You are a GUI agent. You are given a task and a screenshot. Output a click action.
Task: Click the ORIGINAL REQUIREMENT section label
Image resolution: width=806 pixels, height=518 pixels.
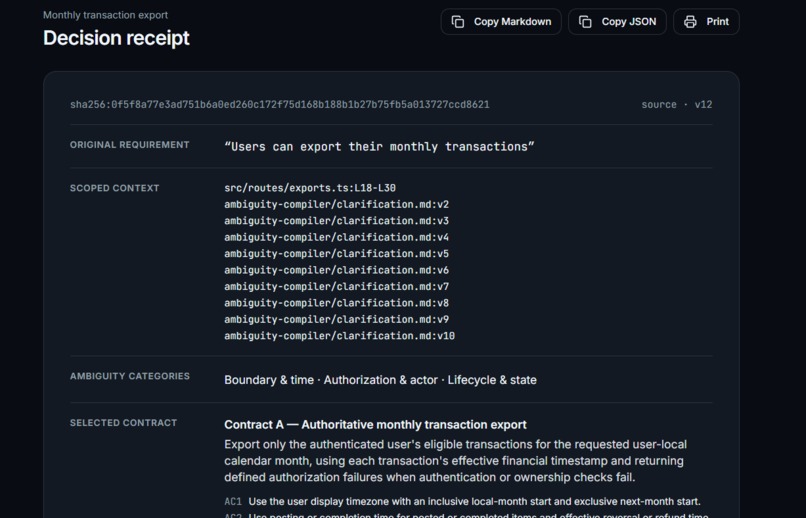tap(130, 145)
